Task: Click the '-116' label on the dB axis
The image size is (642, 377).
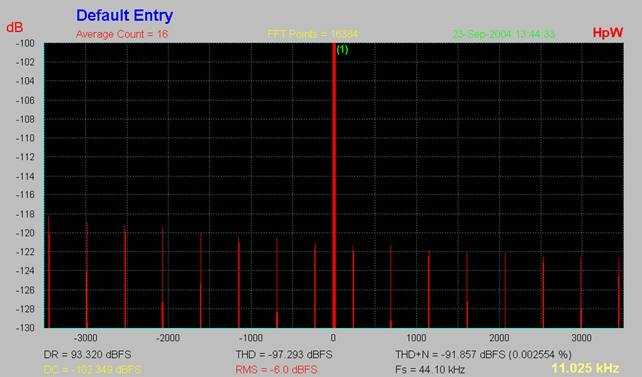Action: [25, 195]
